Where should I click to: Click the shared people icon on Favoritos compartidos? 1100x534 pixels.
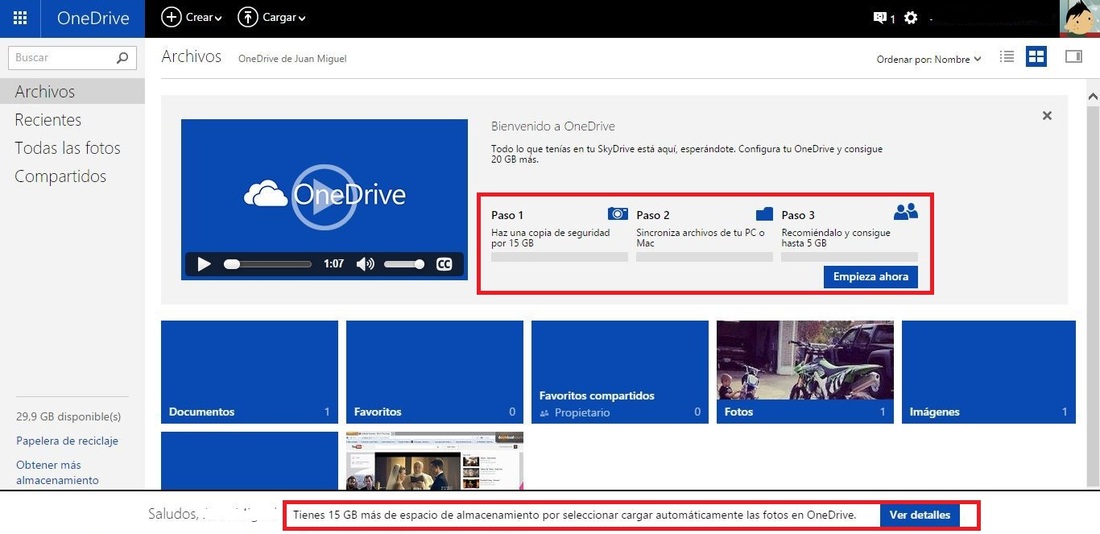(x=544, y=413)
